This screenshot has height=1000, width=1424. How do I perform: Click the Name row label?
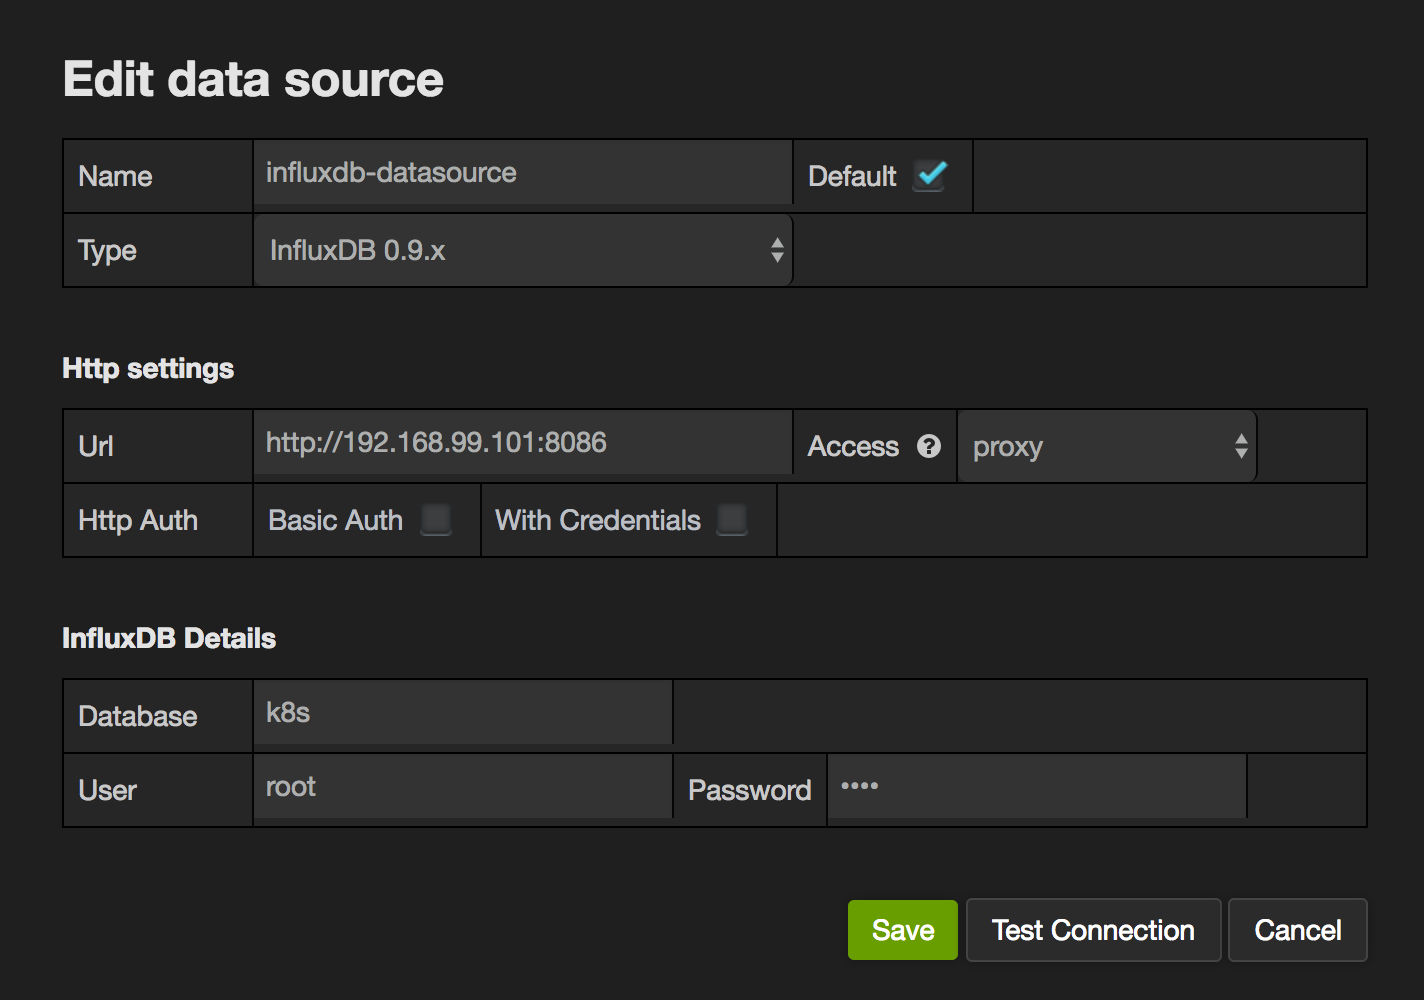point(115,176)
